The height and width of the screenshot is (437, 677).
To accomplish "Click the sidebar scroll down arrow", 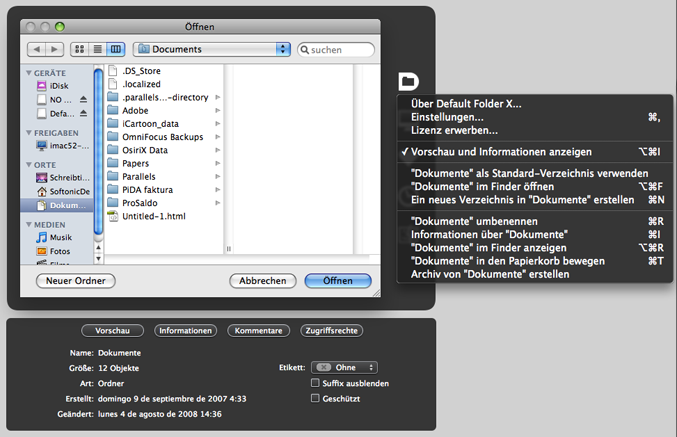I will (x=98, y=259).
